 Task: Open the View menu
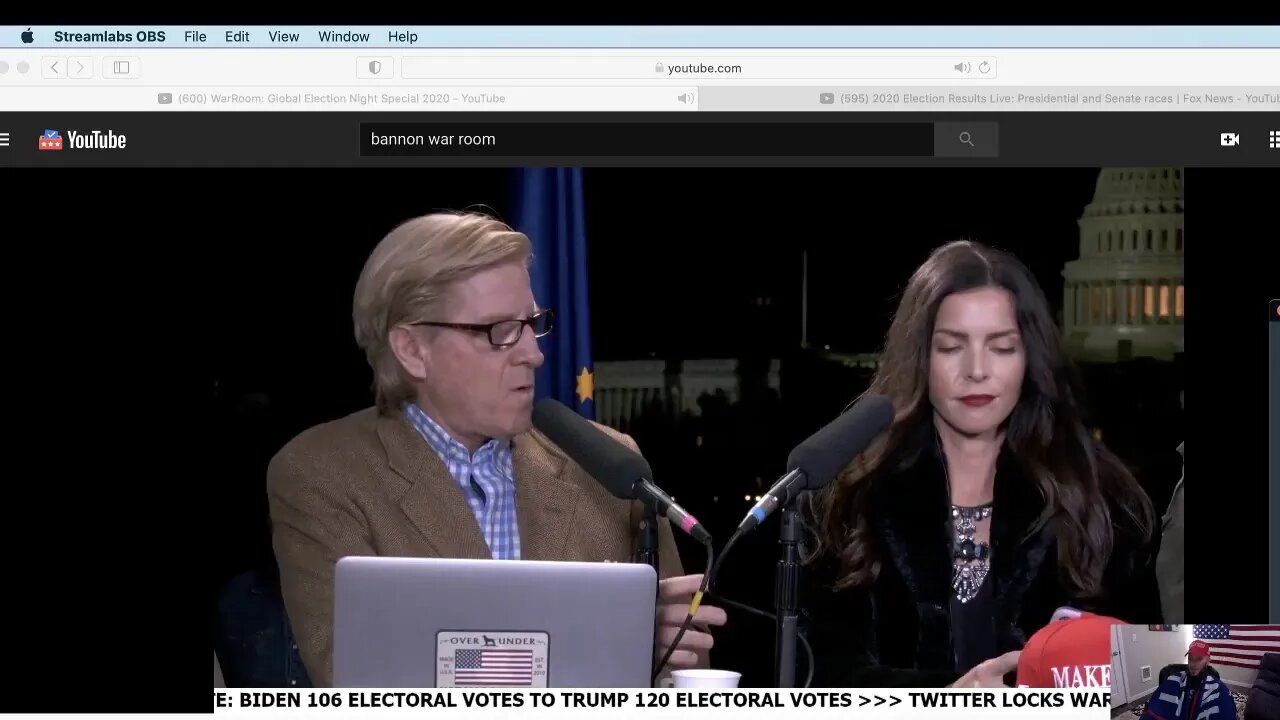[284, 36]
